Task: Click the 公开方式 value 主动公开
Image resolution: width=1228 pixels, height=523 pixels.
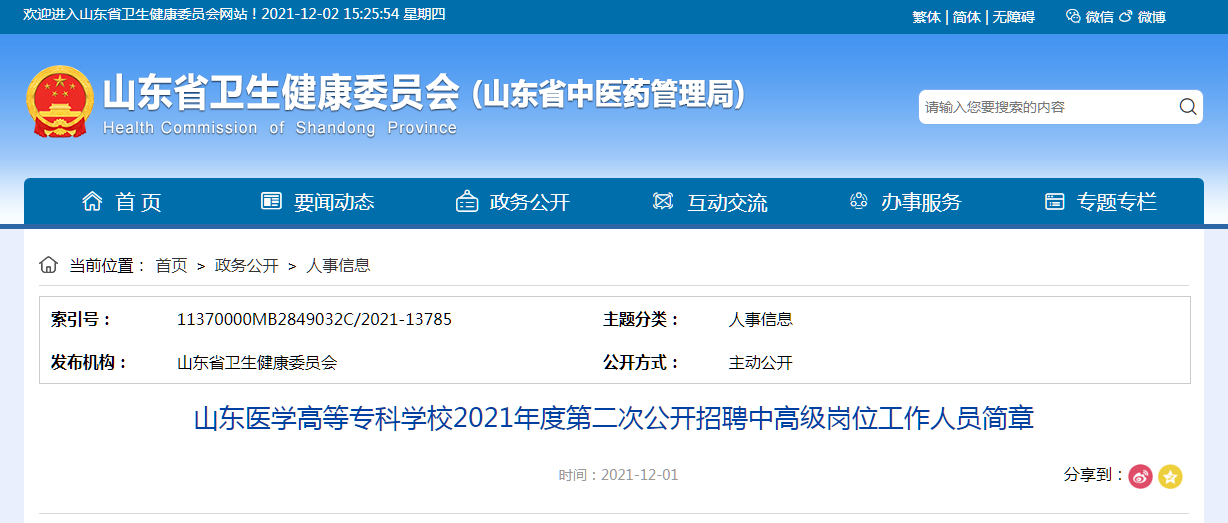Action: (x=761, y=362)
